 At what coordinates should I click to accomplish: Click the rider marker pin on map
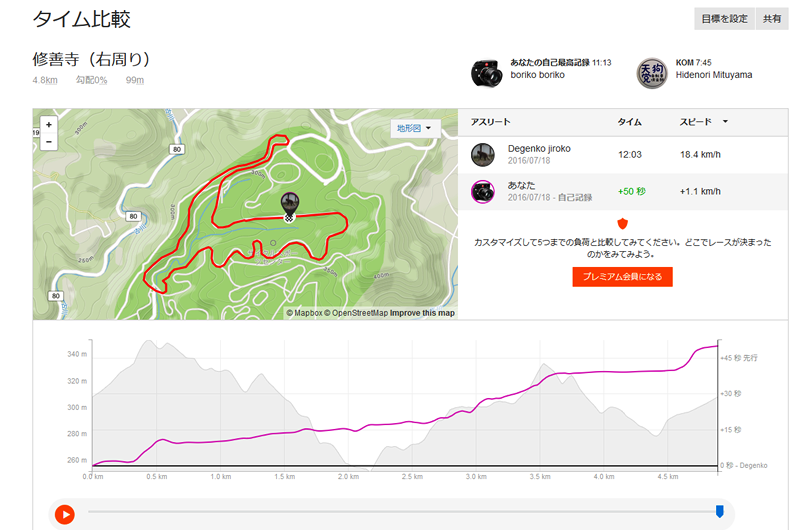(289, 206)
